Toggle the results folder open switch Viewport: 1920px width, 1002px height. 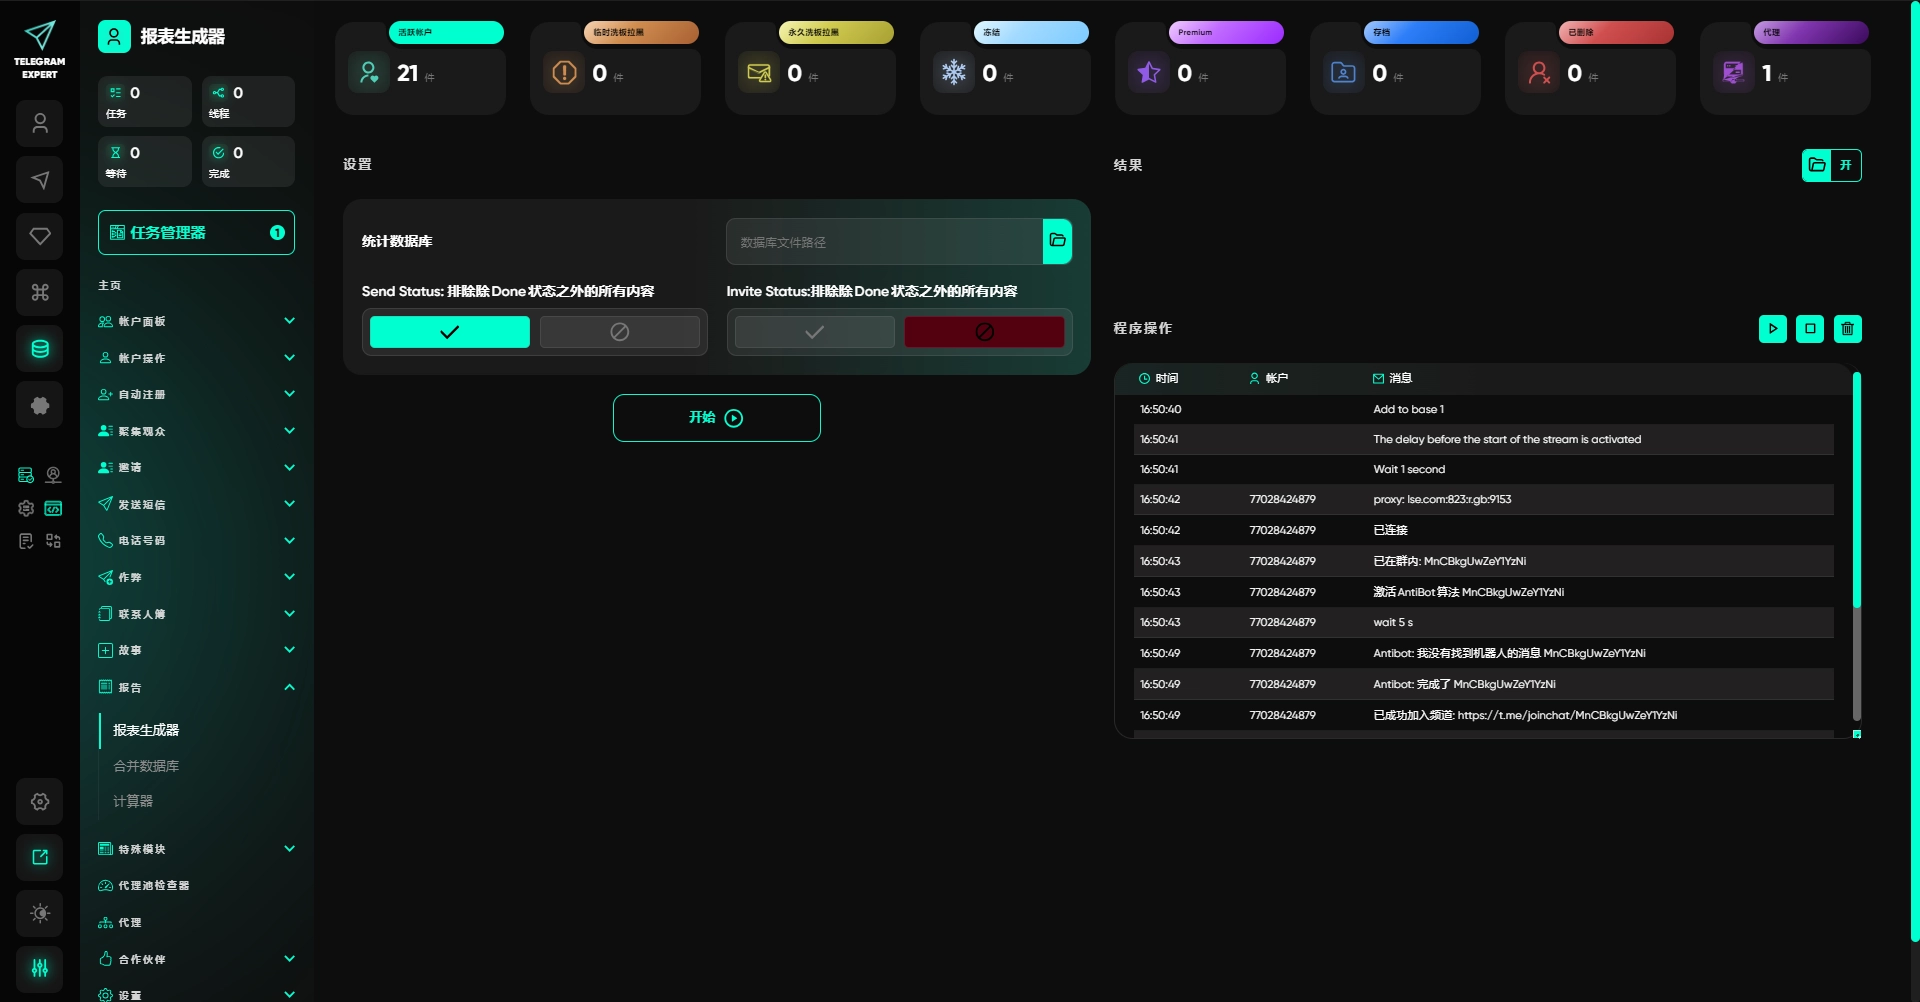tap(1832, 165)
